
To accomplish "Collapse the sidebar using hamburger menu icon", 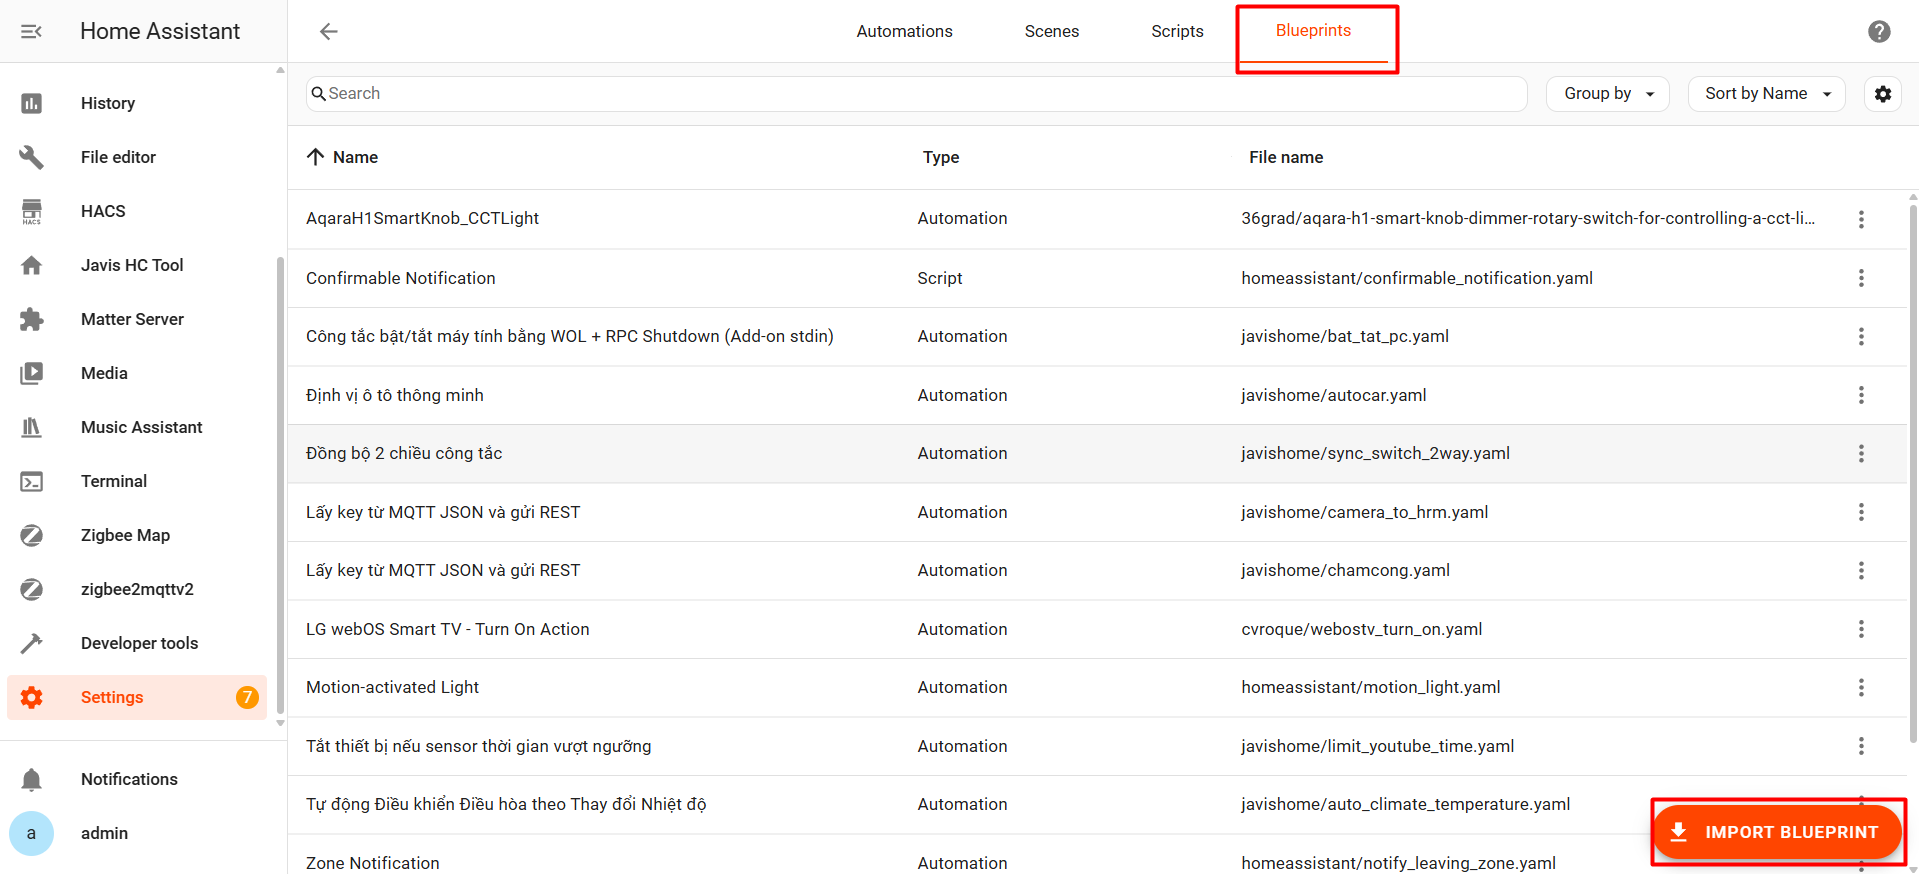I will pyautogui.click(x=31, y=31).
